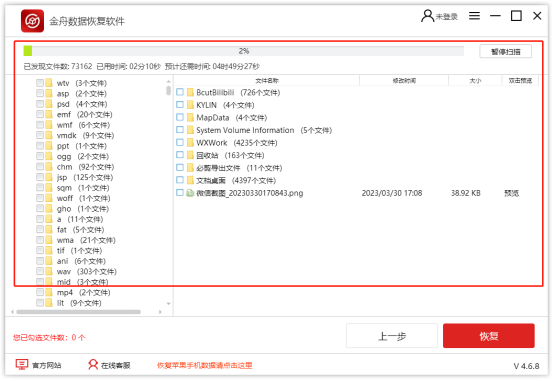Check the 回收站 folder checkbox
The width and height of the screenshot is (554, 381).
(180, 155)
